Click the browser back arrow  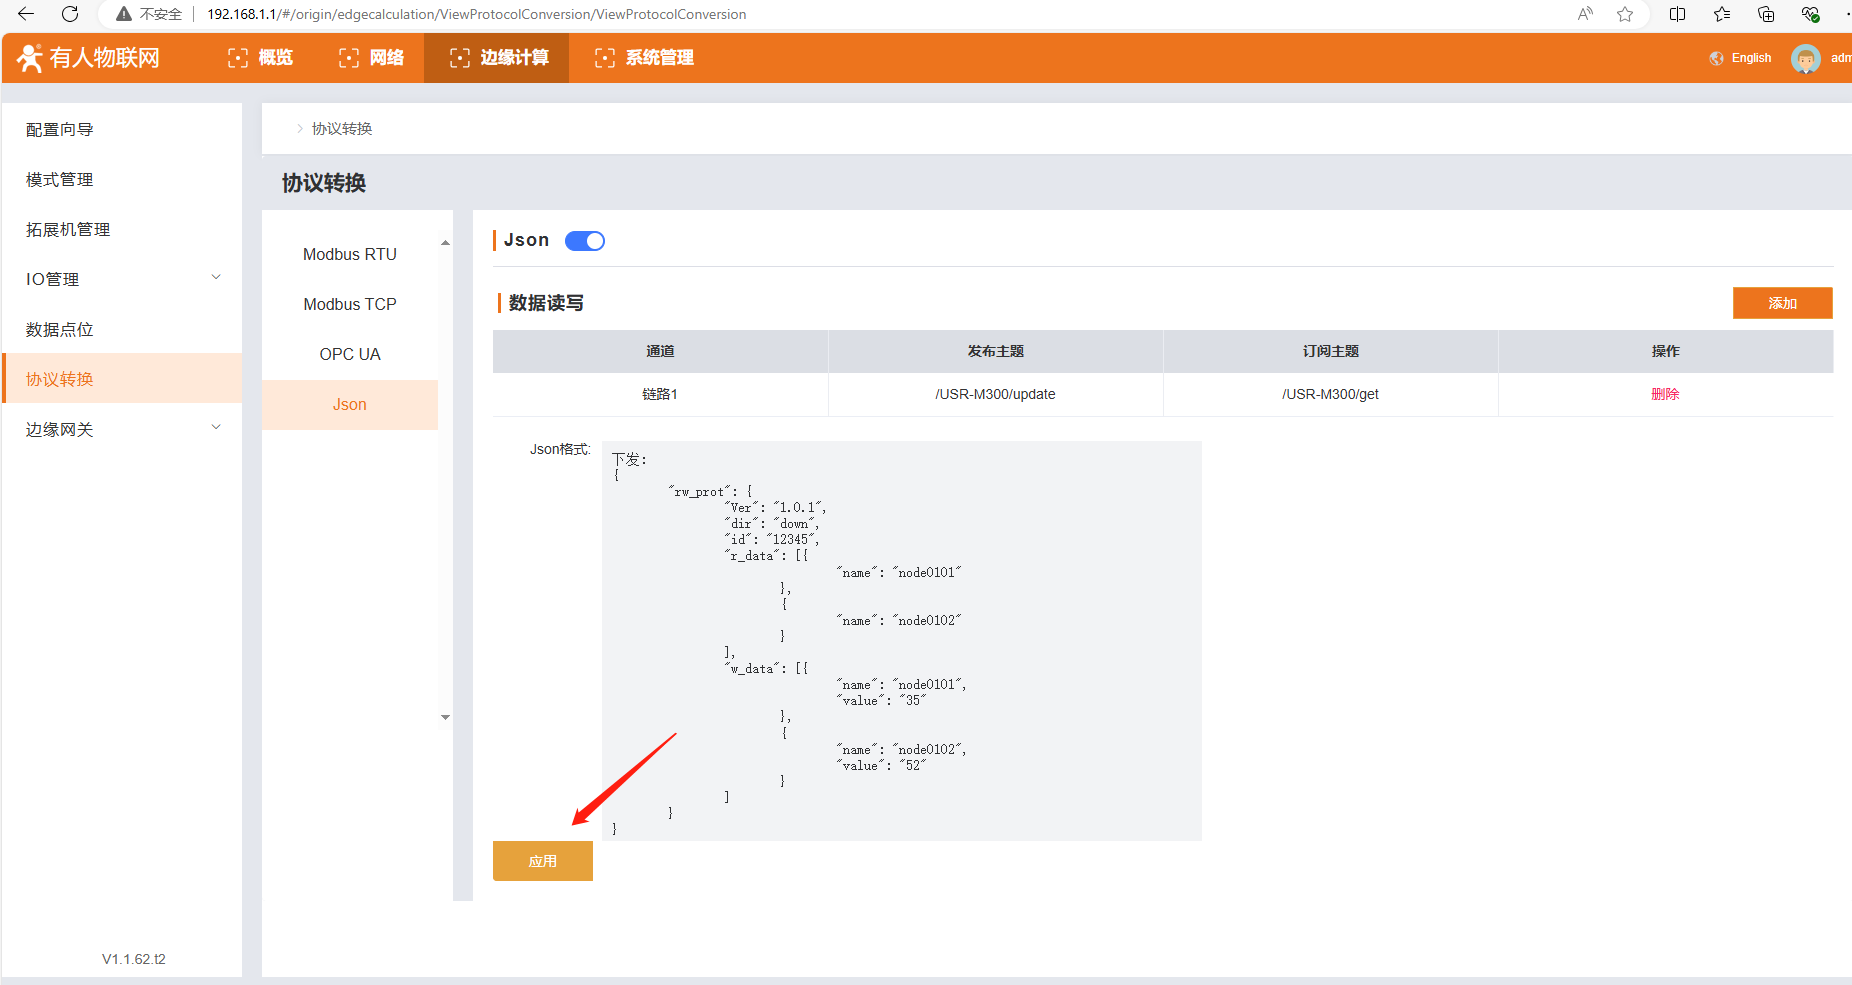[x=26, y=14]
